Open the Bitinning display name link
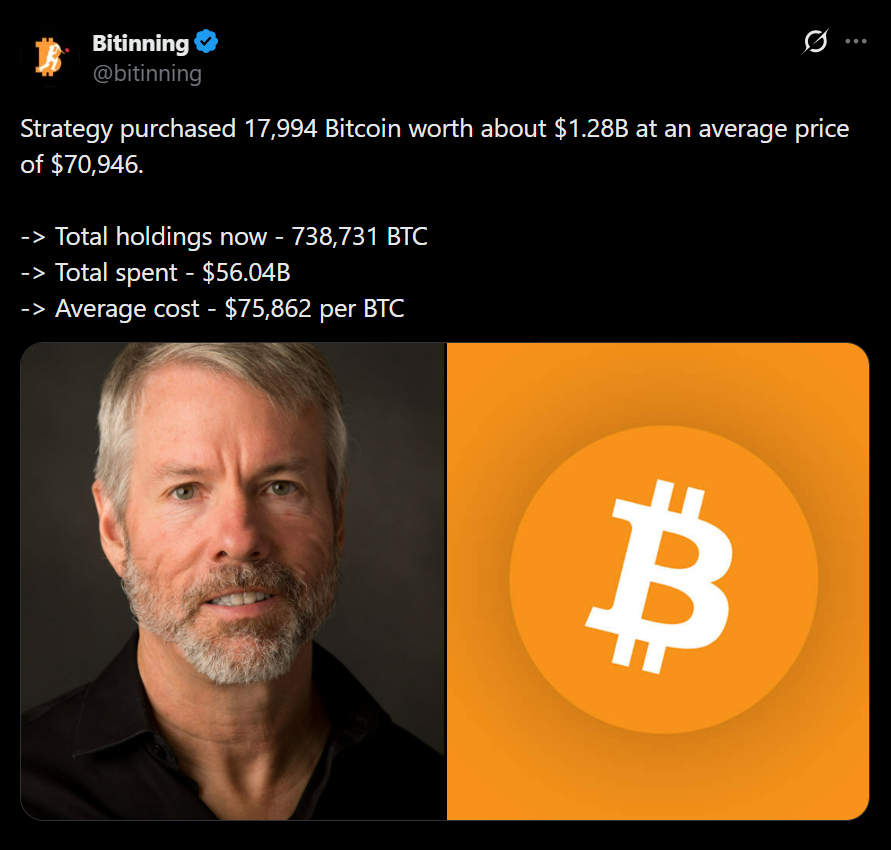 (140, 43)
